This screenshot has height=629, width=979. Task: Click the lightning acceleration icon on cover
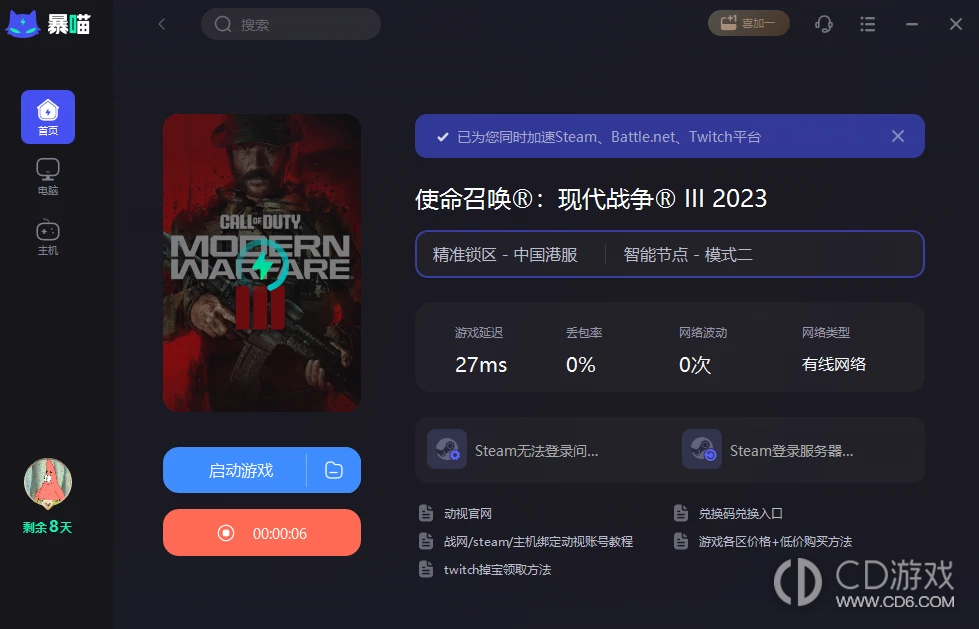click(262, 264)
